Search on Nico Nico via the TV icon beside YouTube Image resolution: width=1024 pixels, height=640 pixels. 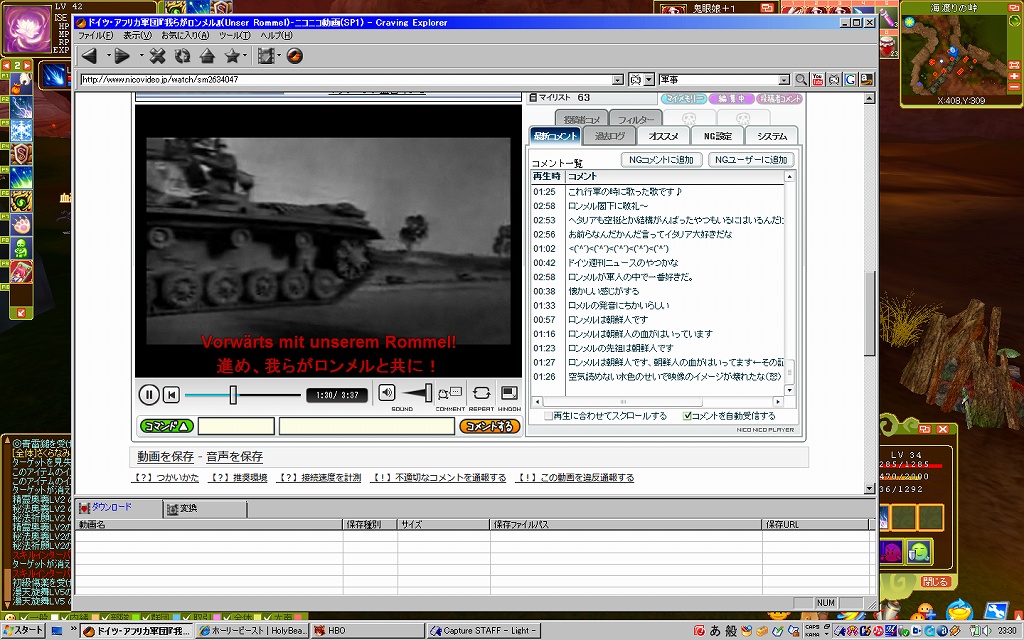pos(834,80)
